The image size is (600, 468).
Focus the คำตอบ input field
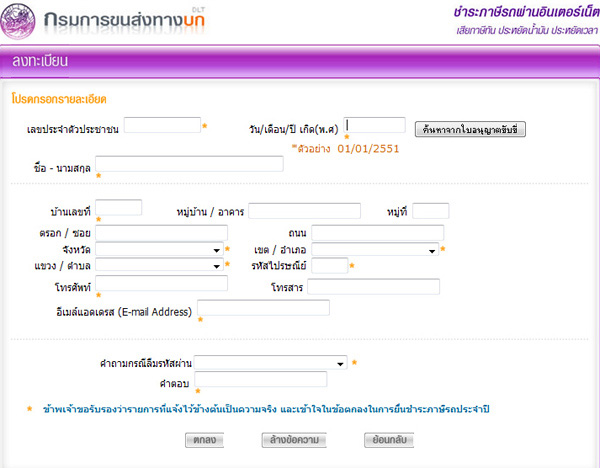[x=261, y=379]
